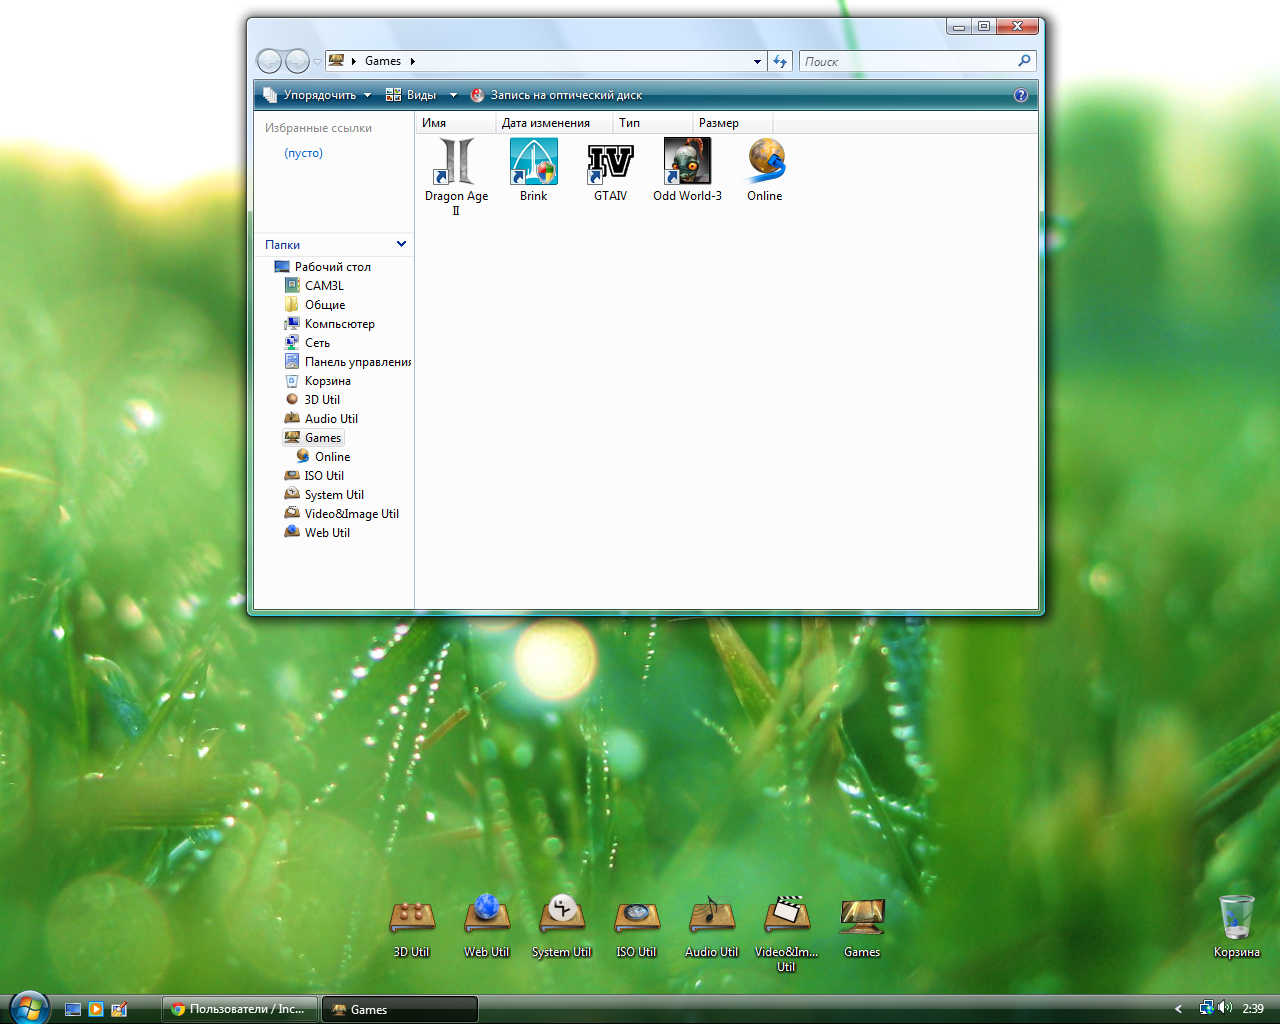Click the Поиск search field
This screenshot has height=1024, width=1280.
(907, 61)
